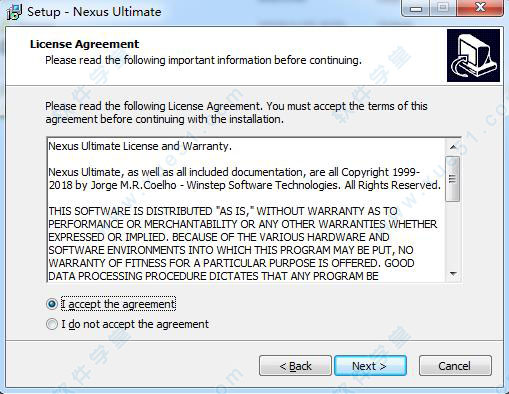Viewport: 509px width, 394px height.
Task: Select 'I do not accept the agreement'
Action: point(52,324)
